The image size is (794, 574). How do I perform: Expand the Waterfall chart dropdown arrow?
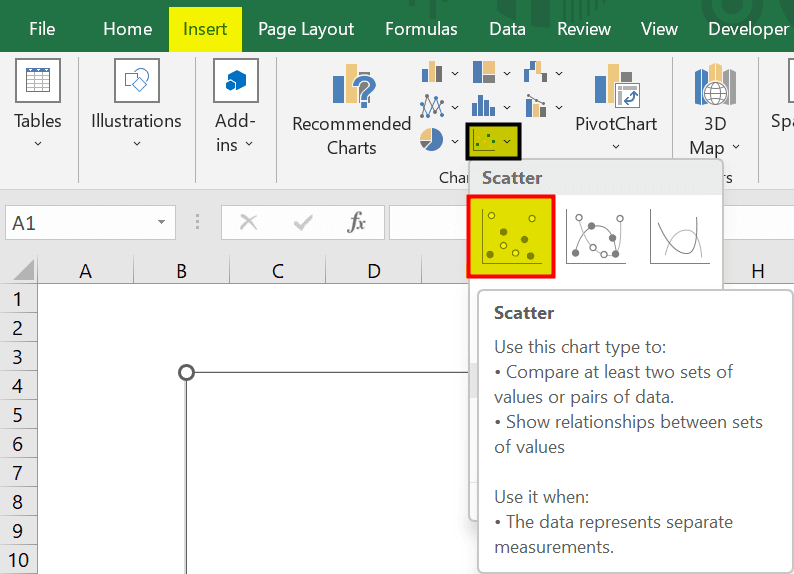coord(559,73)
